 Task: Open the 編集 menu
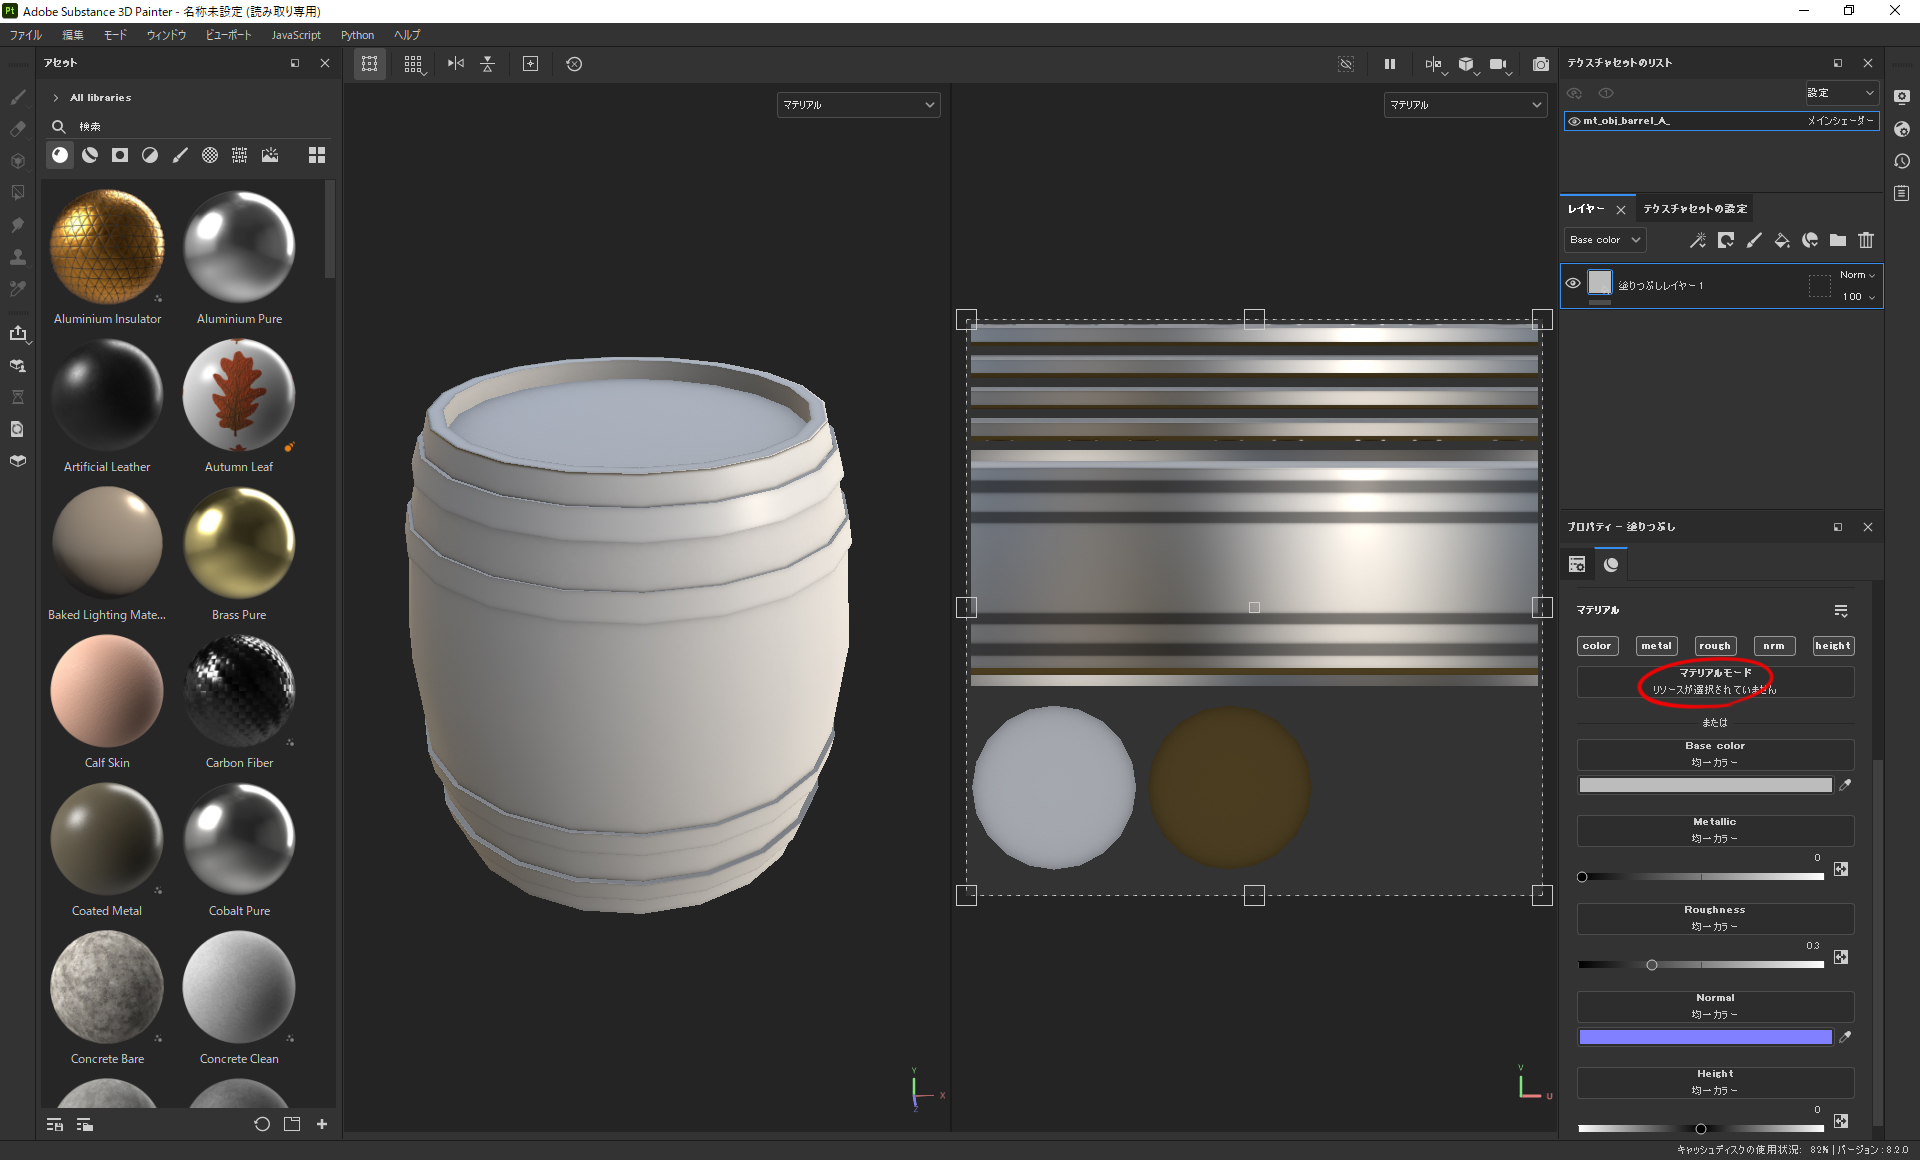point(73,35)
